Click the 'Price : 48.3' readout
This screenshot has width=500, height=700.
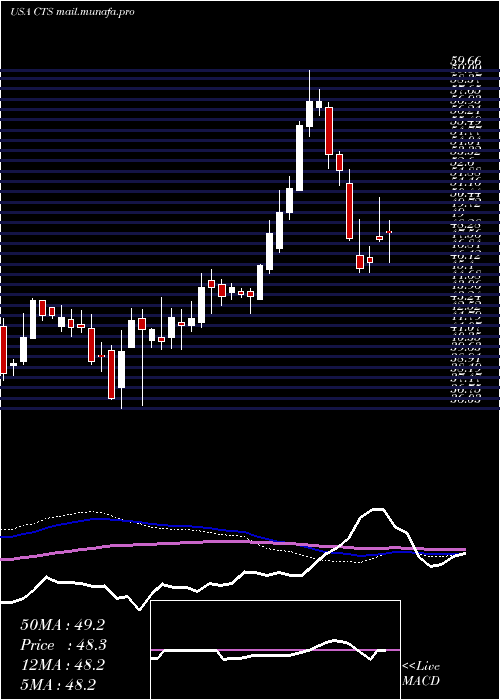click(64, 645)
